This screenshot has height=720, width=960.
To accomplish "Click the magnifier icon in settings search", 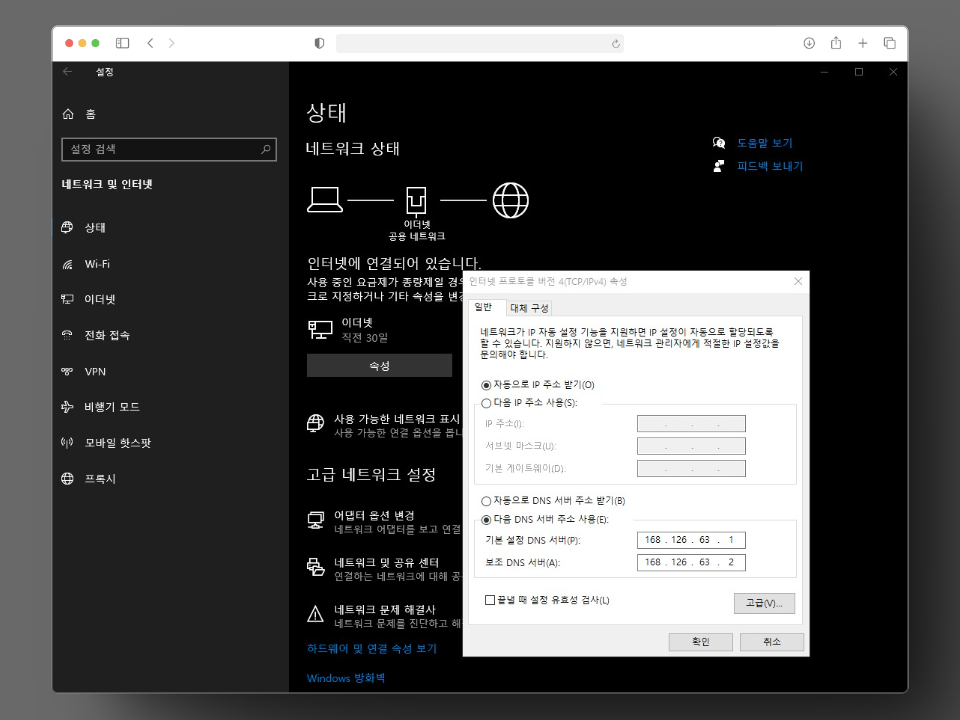I will click(x=266, y=149).
